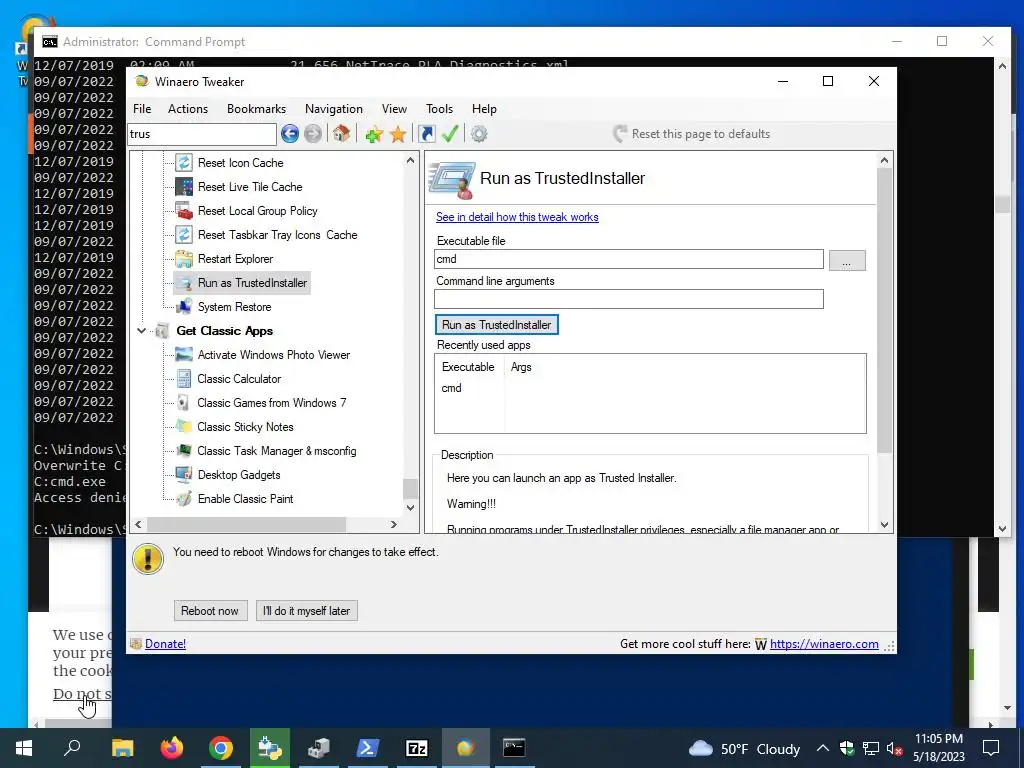This screenshot has height=768, width=1024.
Task: Select Classic Task Manager & msconfig
Action: 277,451
